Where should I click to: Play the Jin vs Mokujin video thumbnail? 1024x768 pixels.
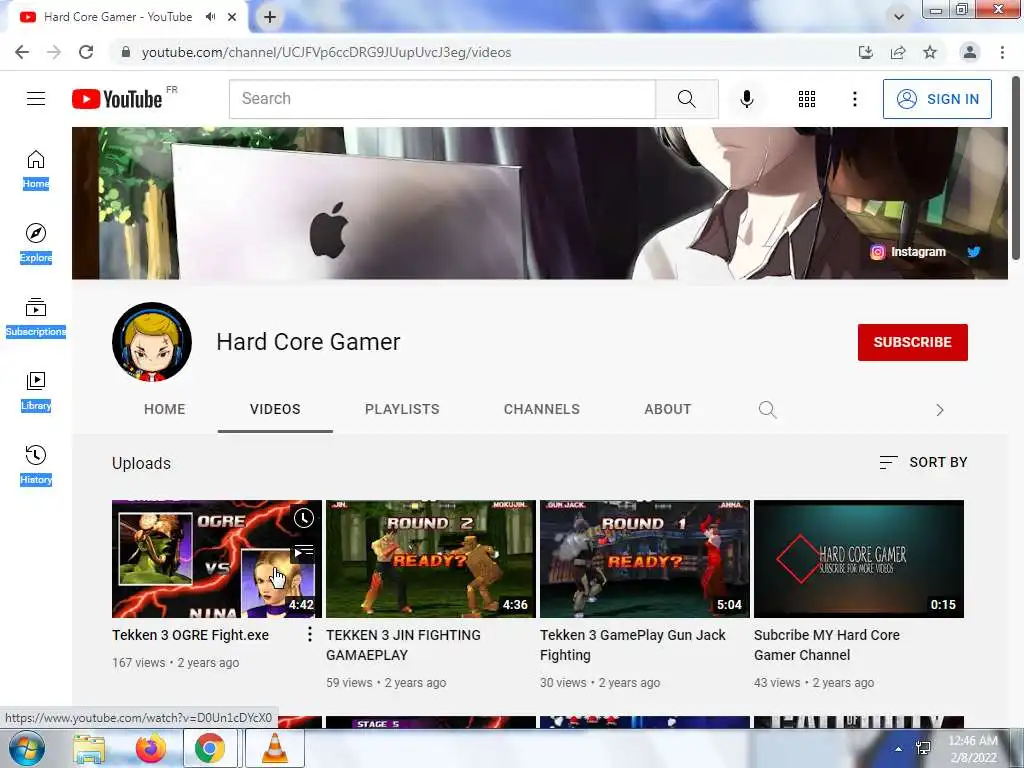431,559
